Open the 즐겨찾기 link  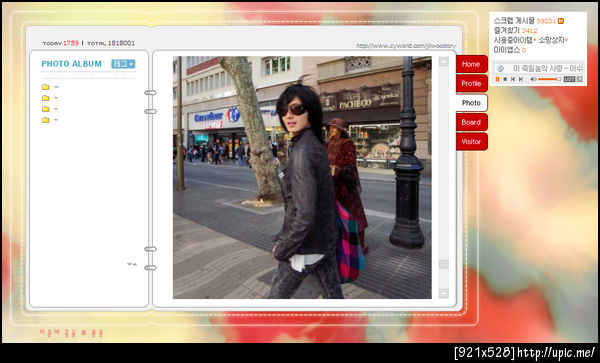[x=507, y=31]
